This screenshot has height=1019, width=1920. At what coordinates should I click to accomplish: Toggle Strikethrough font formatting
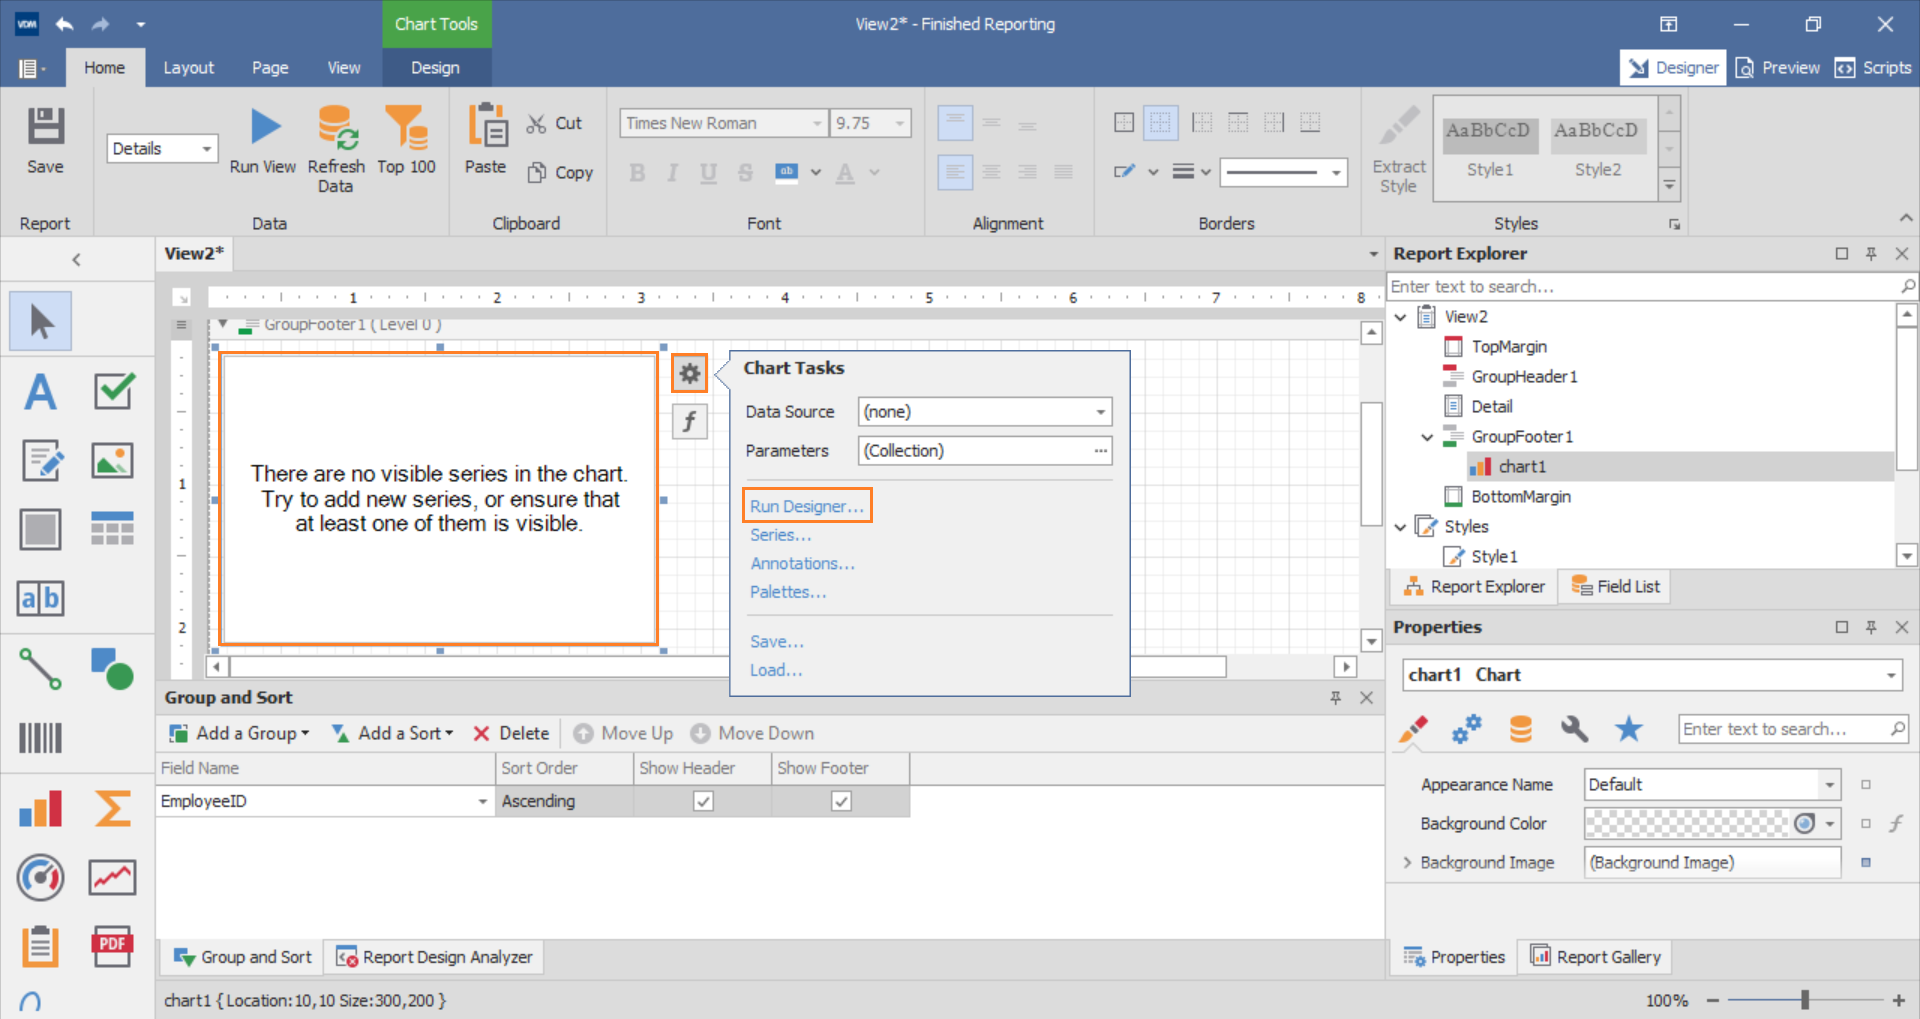click(745, 172)
